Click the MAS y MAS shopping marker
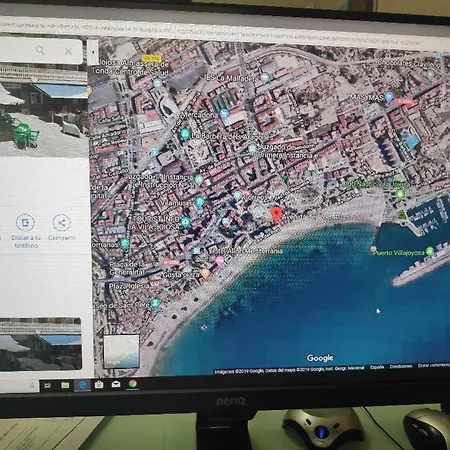This screenshot has height=450, width=450. pyautogui.click(x=389, y=97)
